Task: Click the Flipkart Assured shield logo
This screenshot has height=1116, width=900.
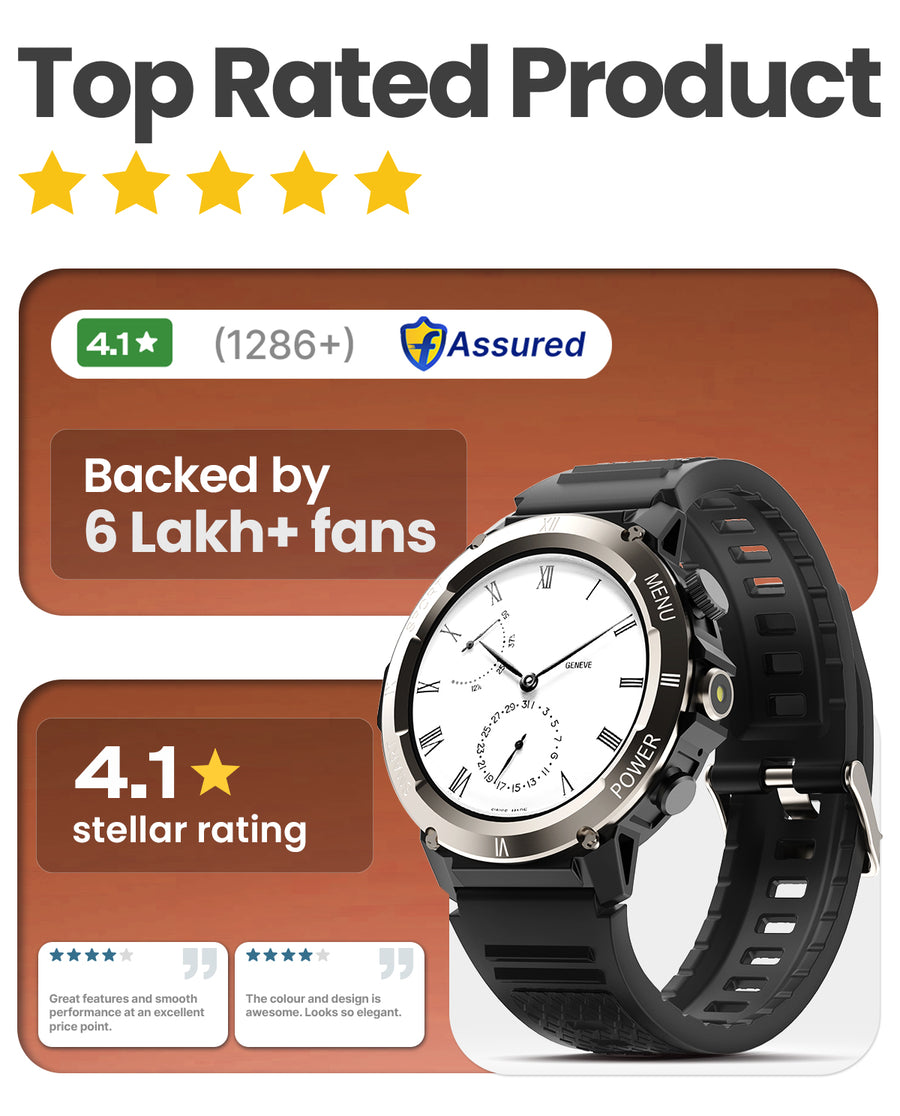Action: coord(423,344)
